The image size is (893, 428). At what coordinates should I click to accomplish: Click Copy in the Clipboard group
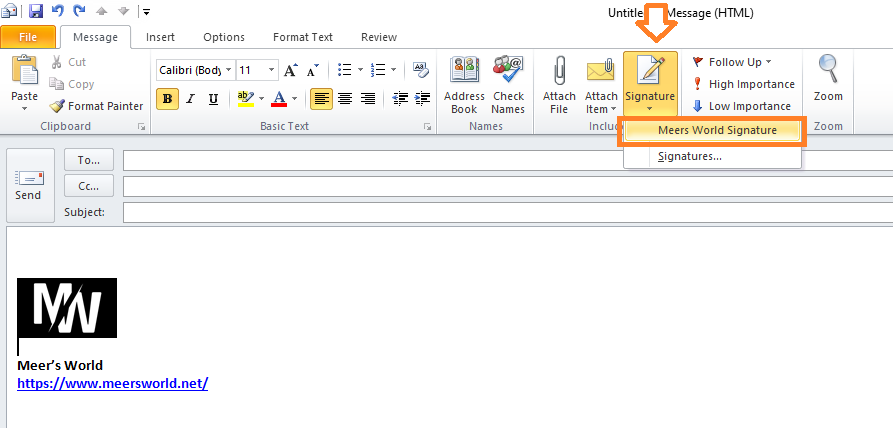(x=72, y=84)
